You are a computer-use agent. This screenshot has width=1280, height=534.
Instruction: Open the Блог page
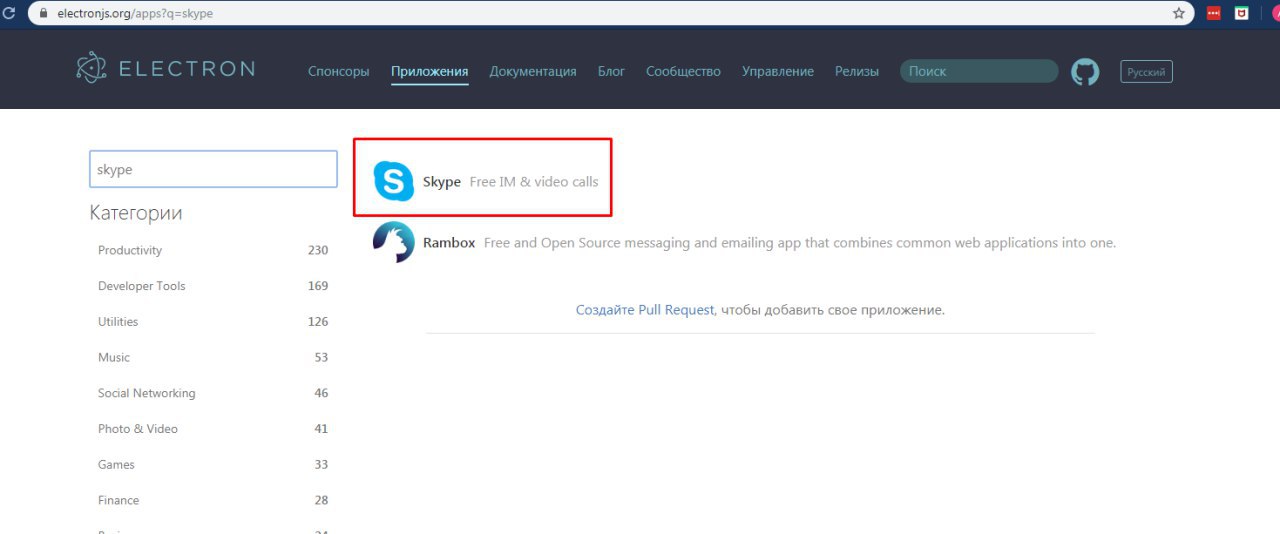(611, 71)
